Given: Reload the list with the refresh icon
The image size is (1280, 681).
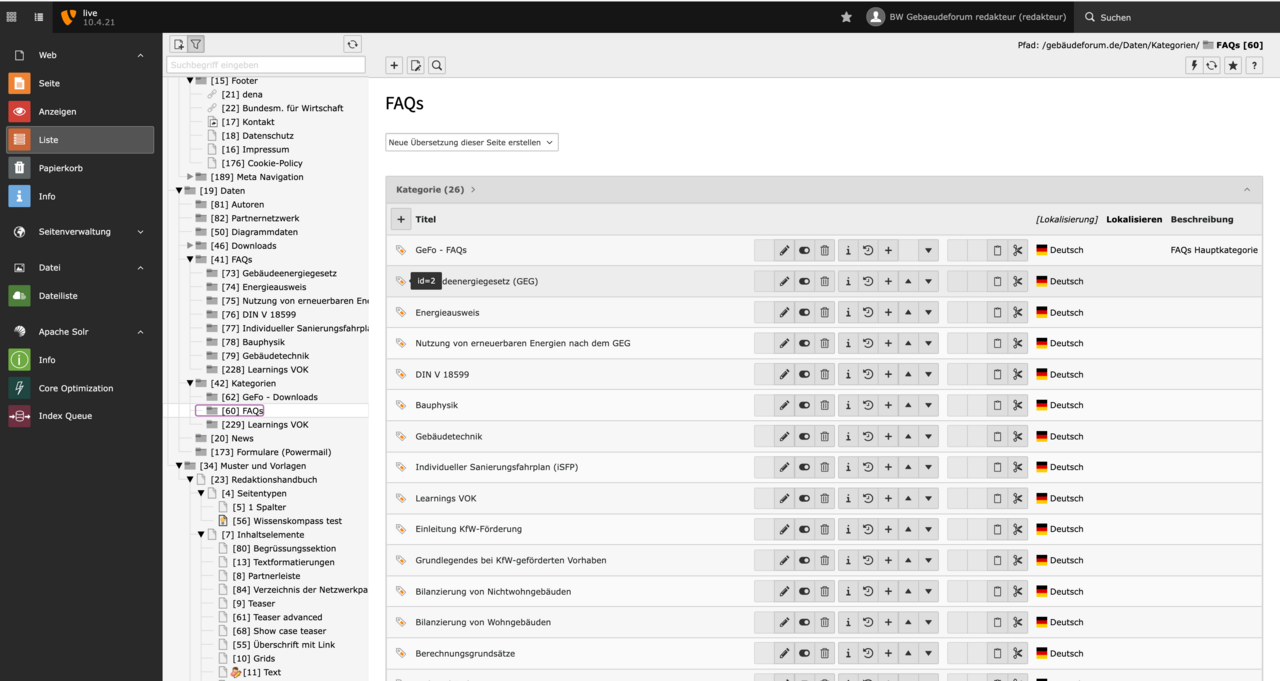Looking at the screenshot, I should coord(1212,65).
